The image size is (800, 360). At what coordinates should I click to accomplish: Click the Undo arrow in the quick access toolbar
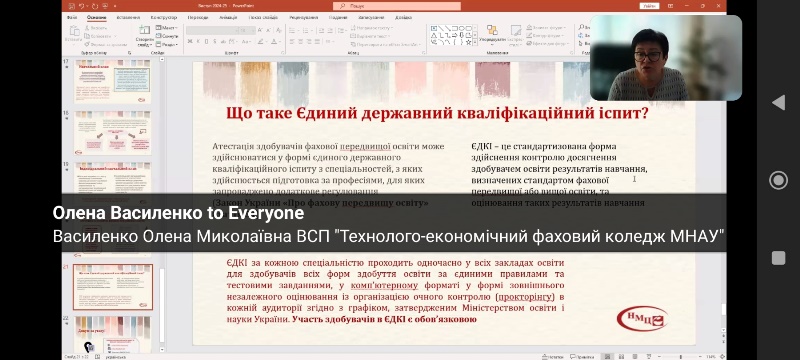pyautogui.click(x=82, y=6)
